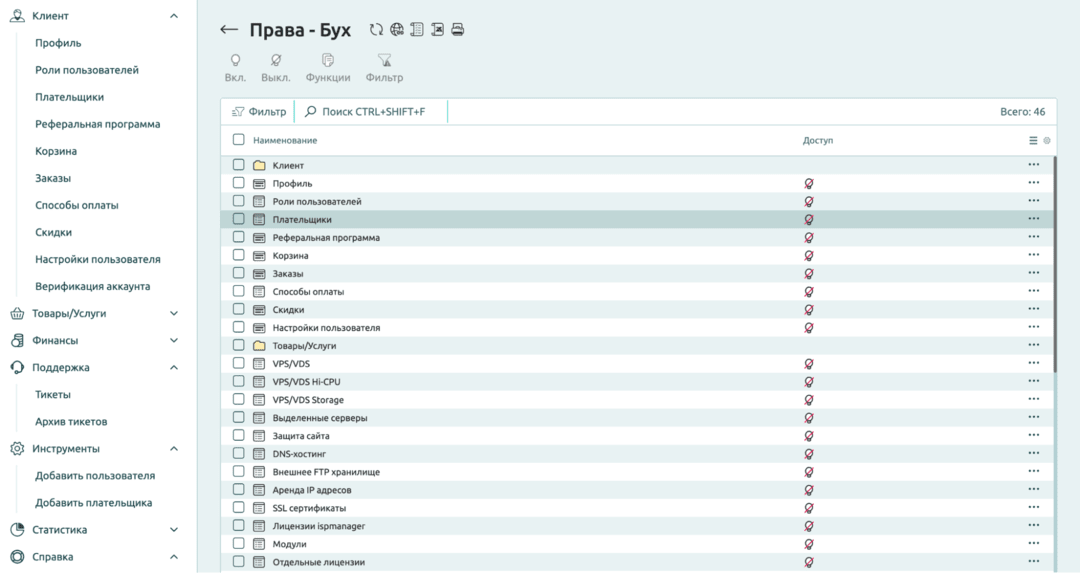Viewport: 1080px width, 573px height.
Task: Expand the Товары/Услуги sidebar section
Action: (x=174, y=313)
